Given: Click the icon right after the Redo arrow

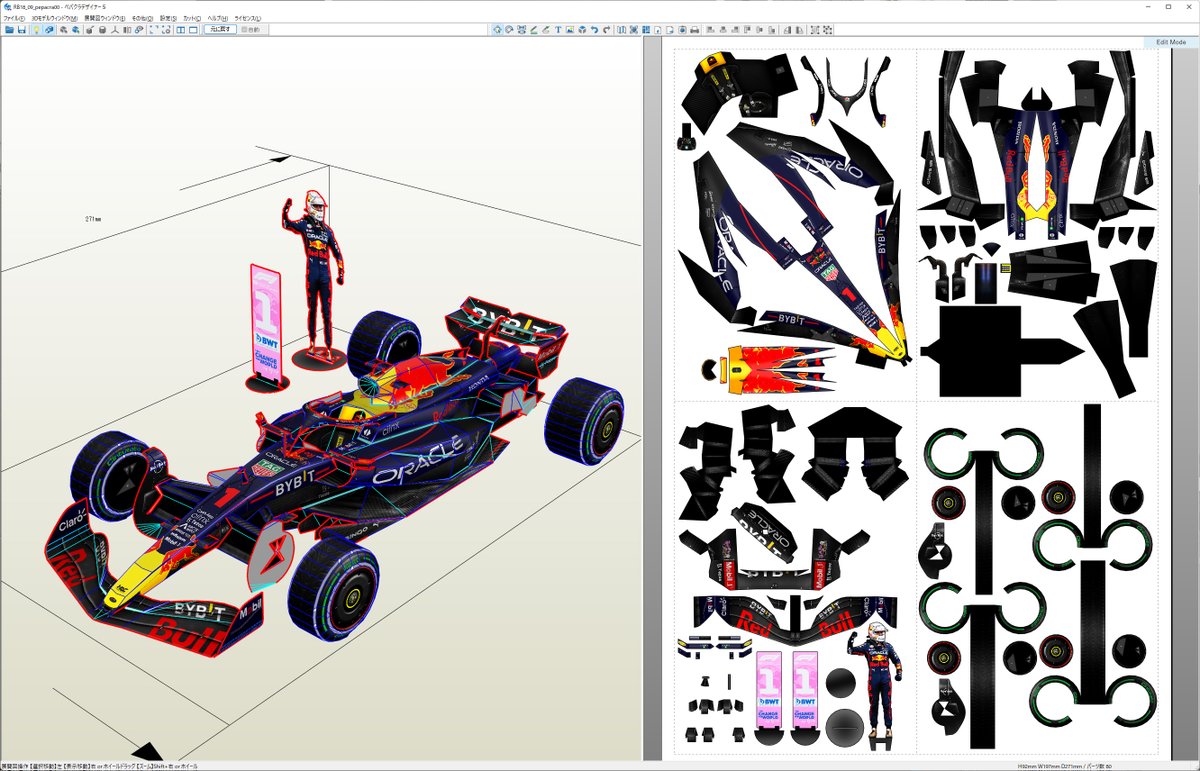Looking at the screenshot, I should (x=621, y=30).
